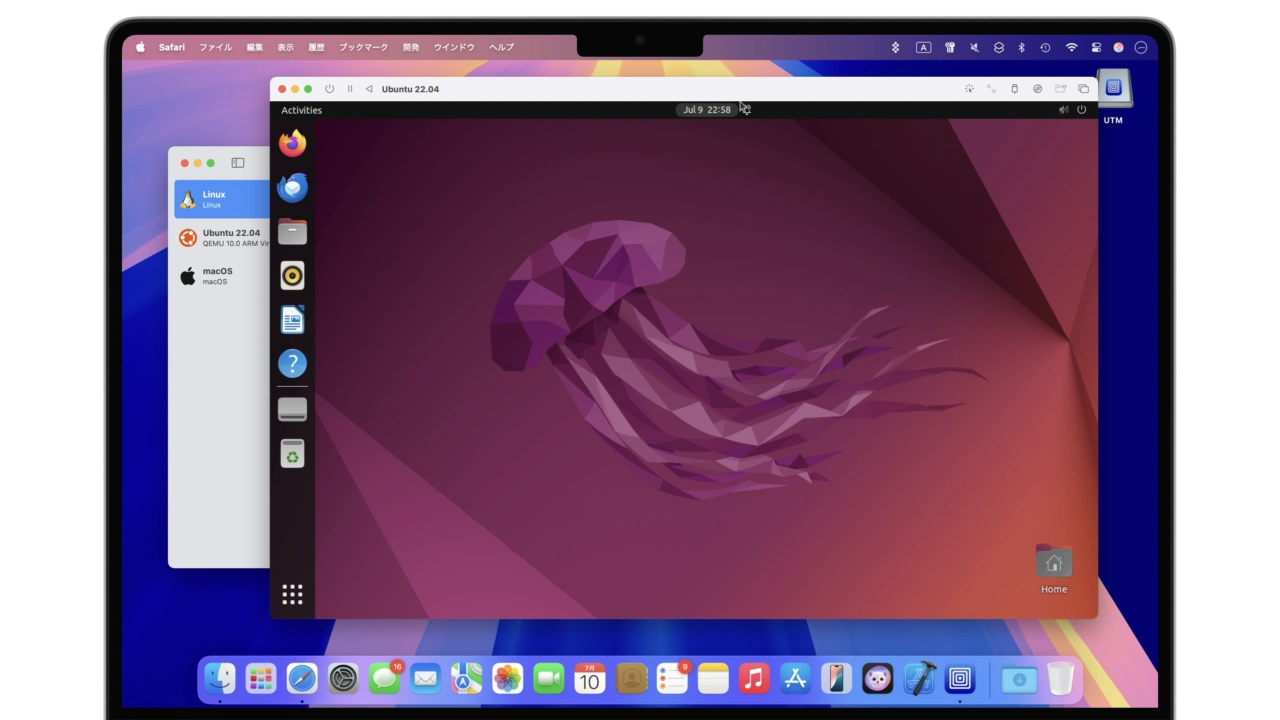Open the ブックマーク menu in the macOS menu bar
This screenshot has height=720, width=1280.
(363, 47)
